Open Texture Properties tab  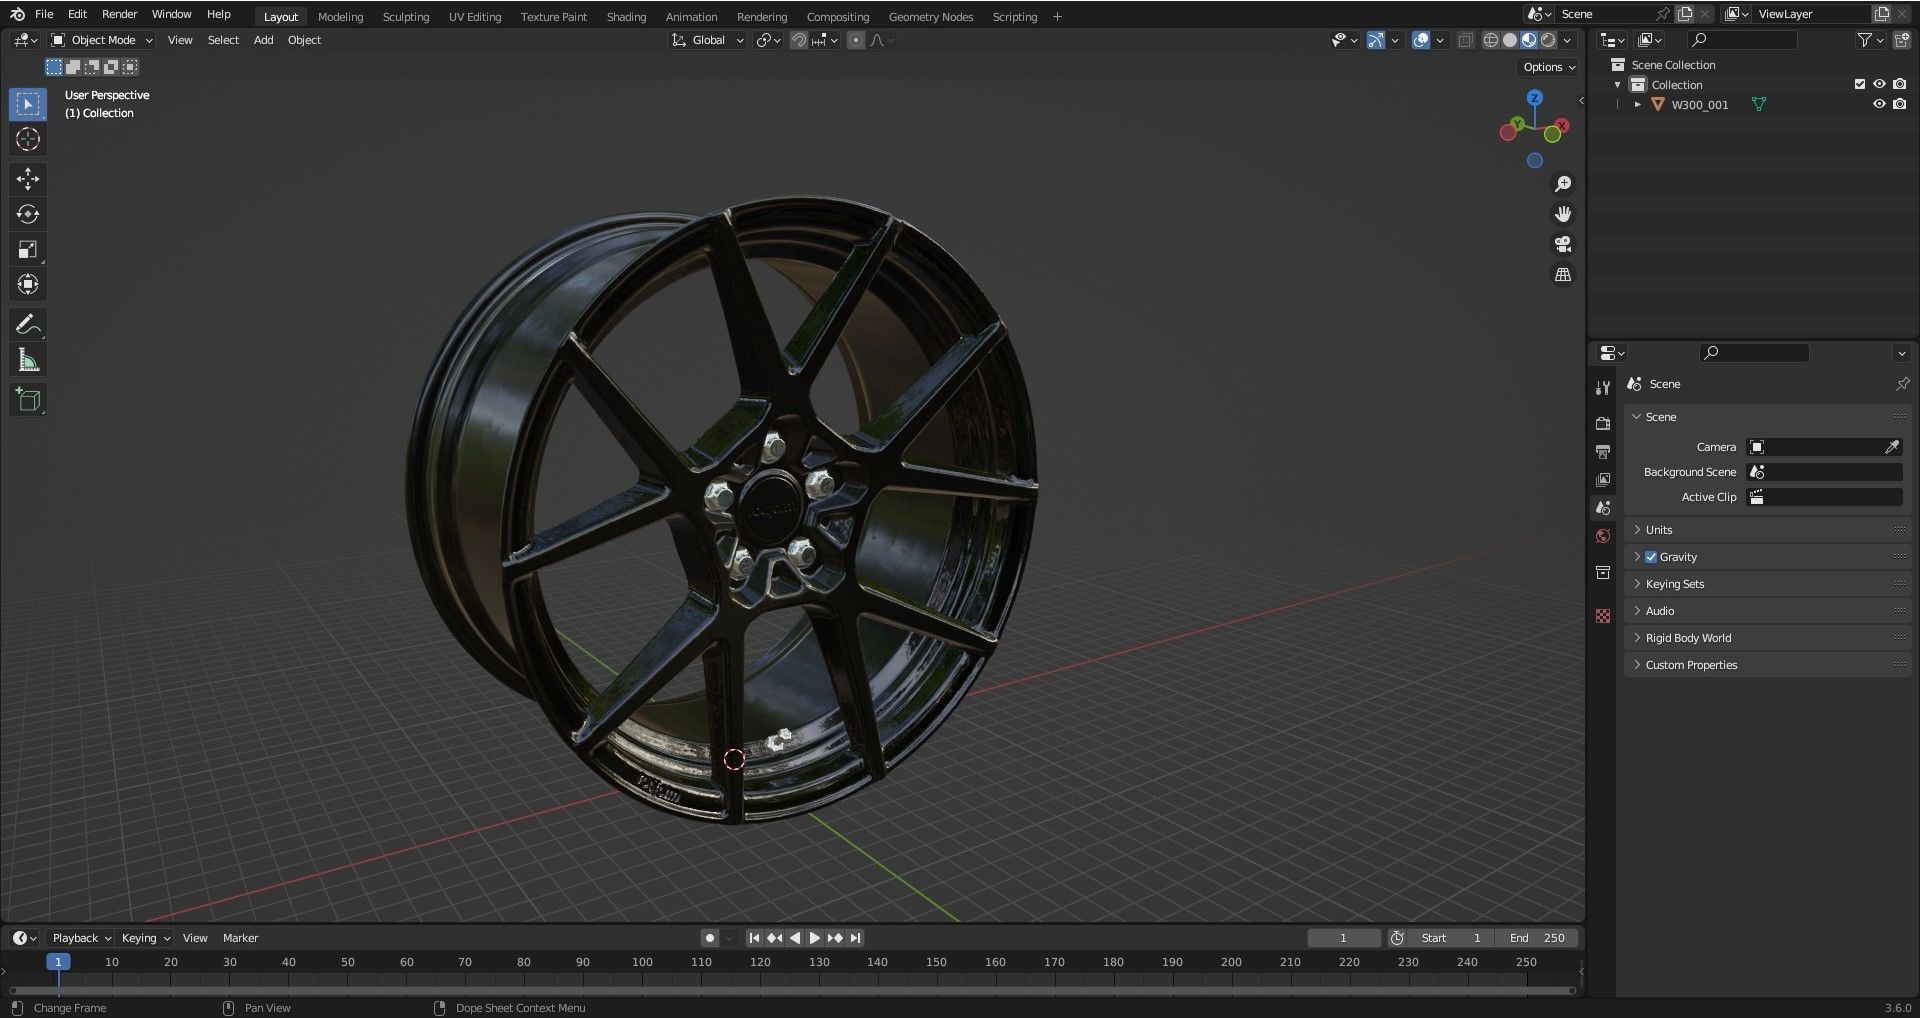pos(1603,615)
